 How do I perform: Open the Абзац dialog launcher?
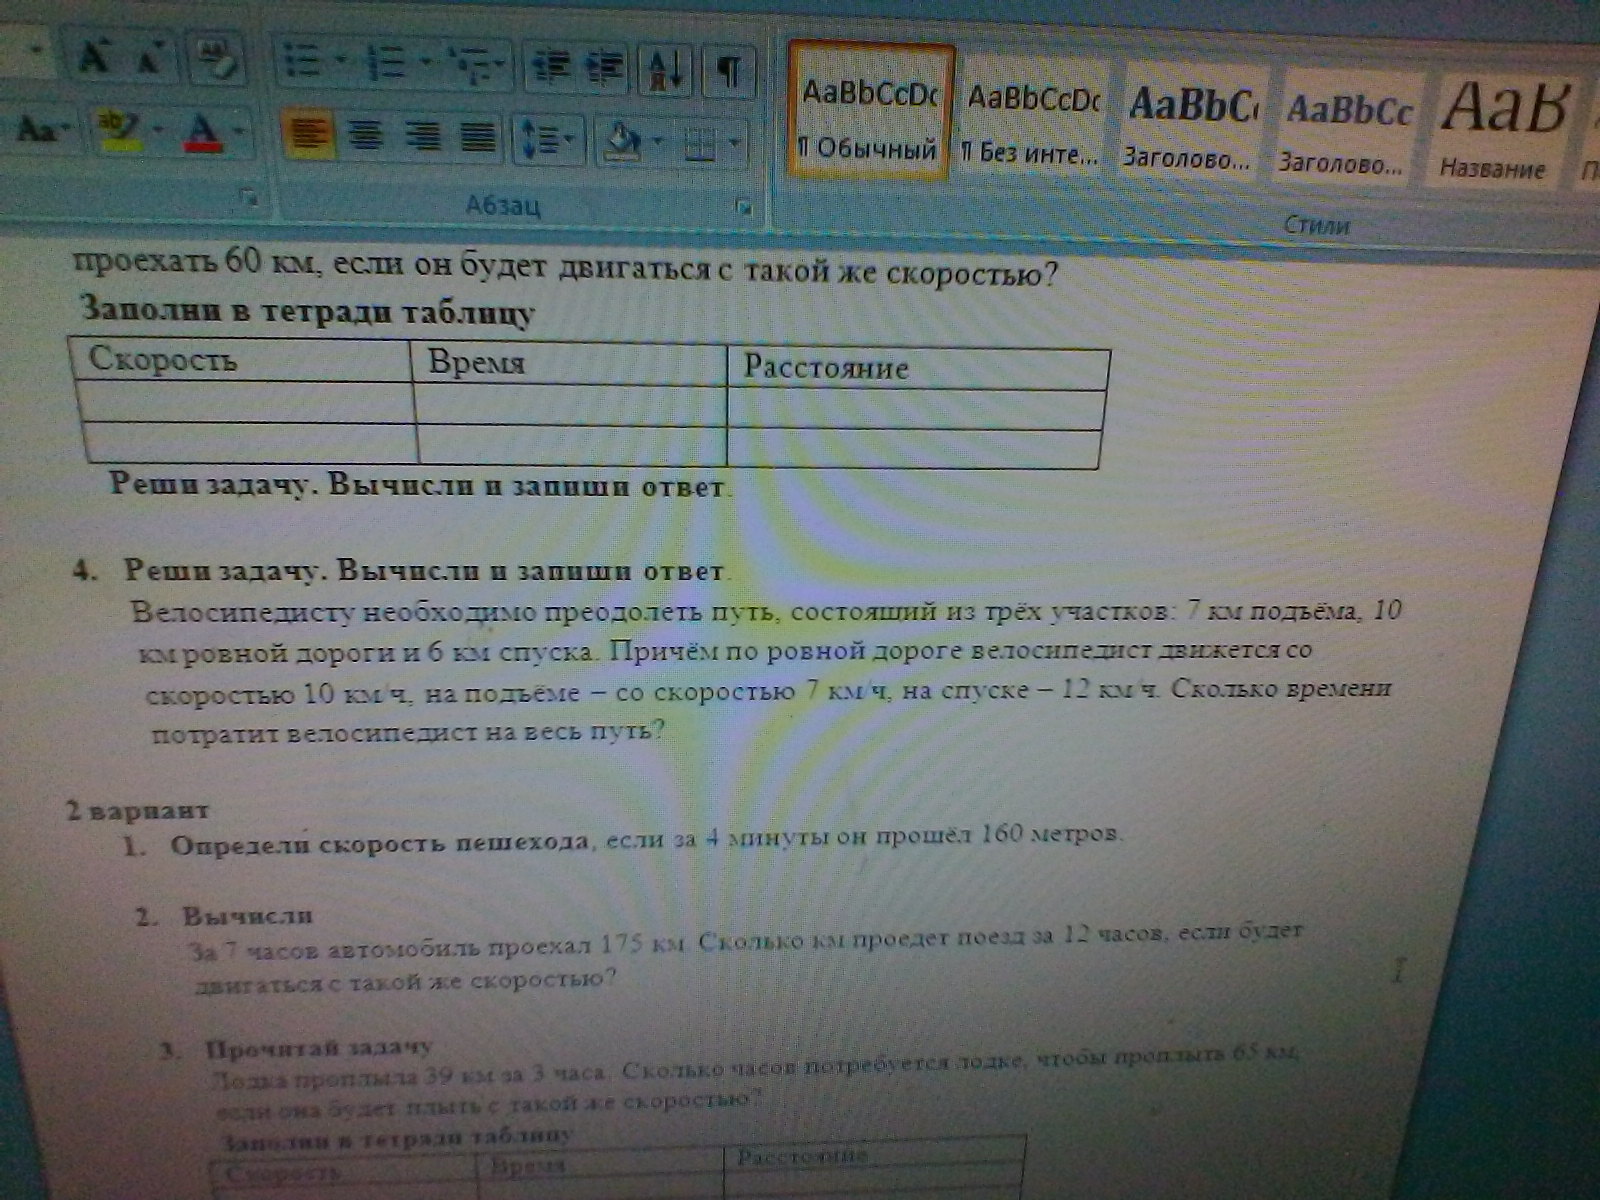click(x=743, y=207)
